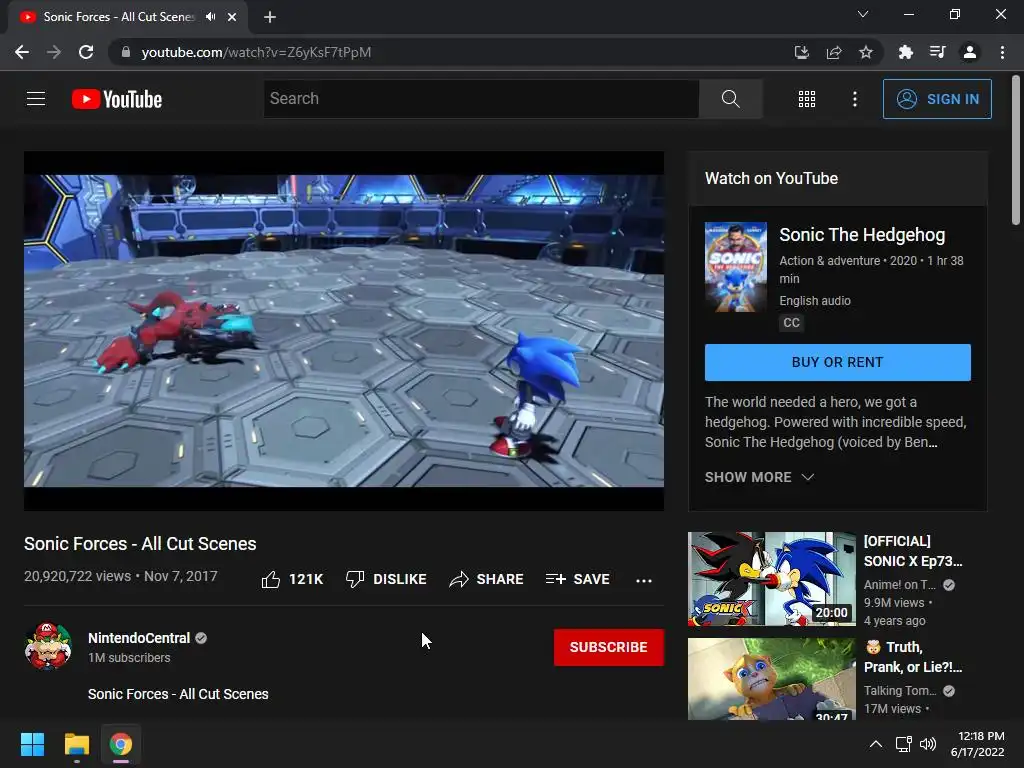The image size is (1024, 768).
Task: Open the Sonic The Hedgehog movie poster
Action: coord(735,267)
